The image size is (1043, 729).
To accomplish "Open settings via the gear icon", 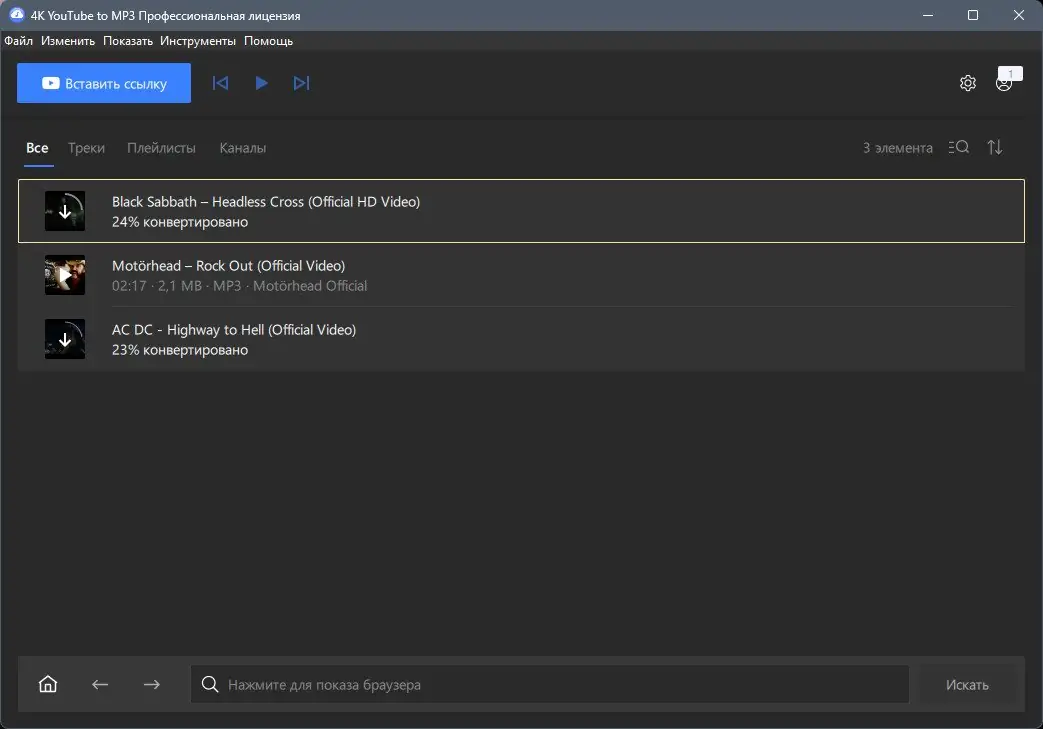I will pyautogui.click(x=968, y=83).
